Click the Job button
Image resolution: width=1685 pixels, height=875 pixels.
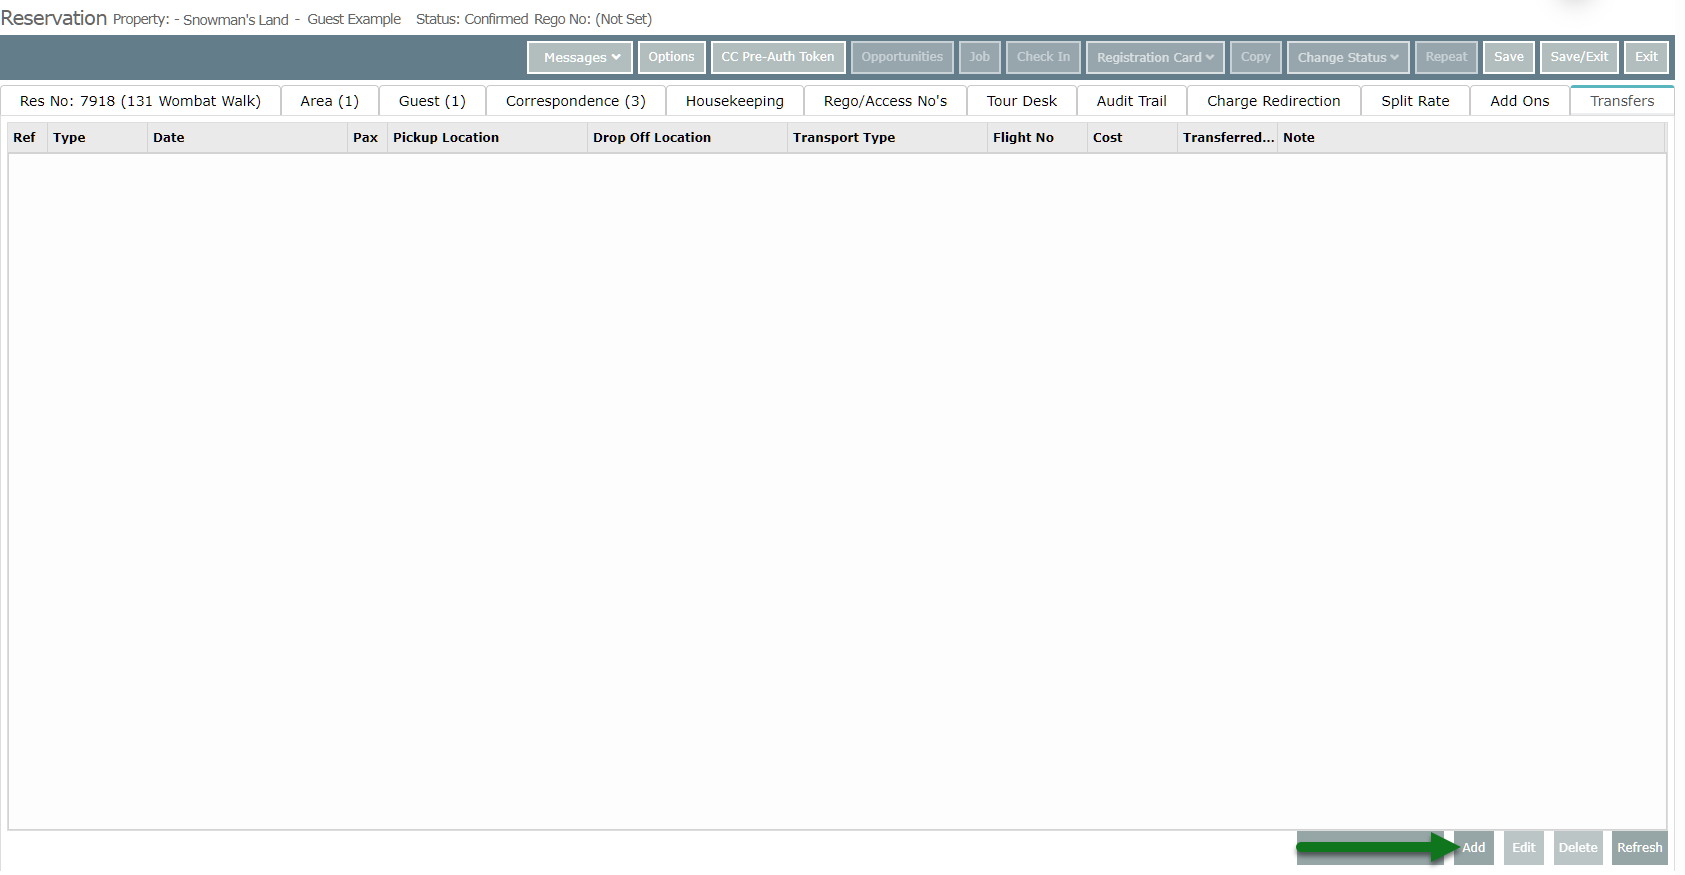click(x=980, y=57)
